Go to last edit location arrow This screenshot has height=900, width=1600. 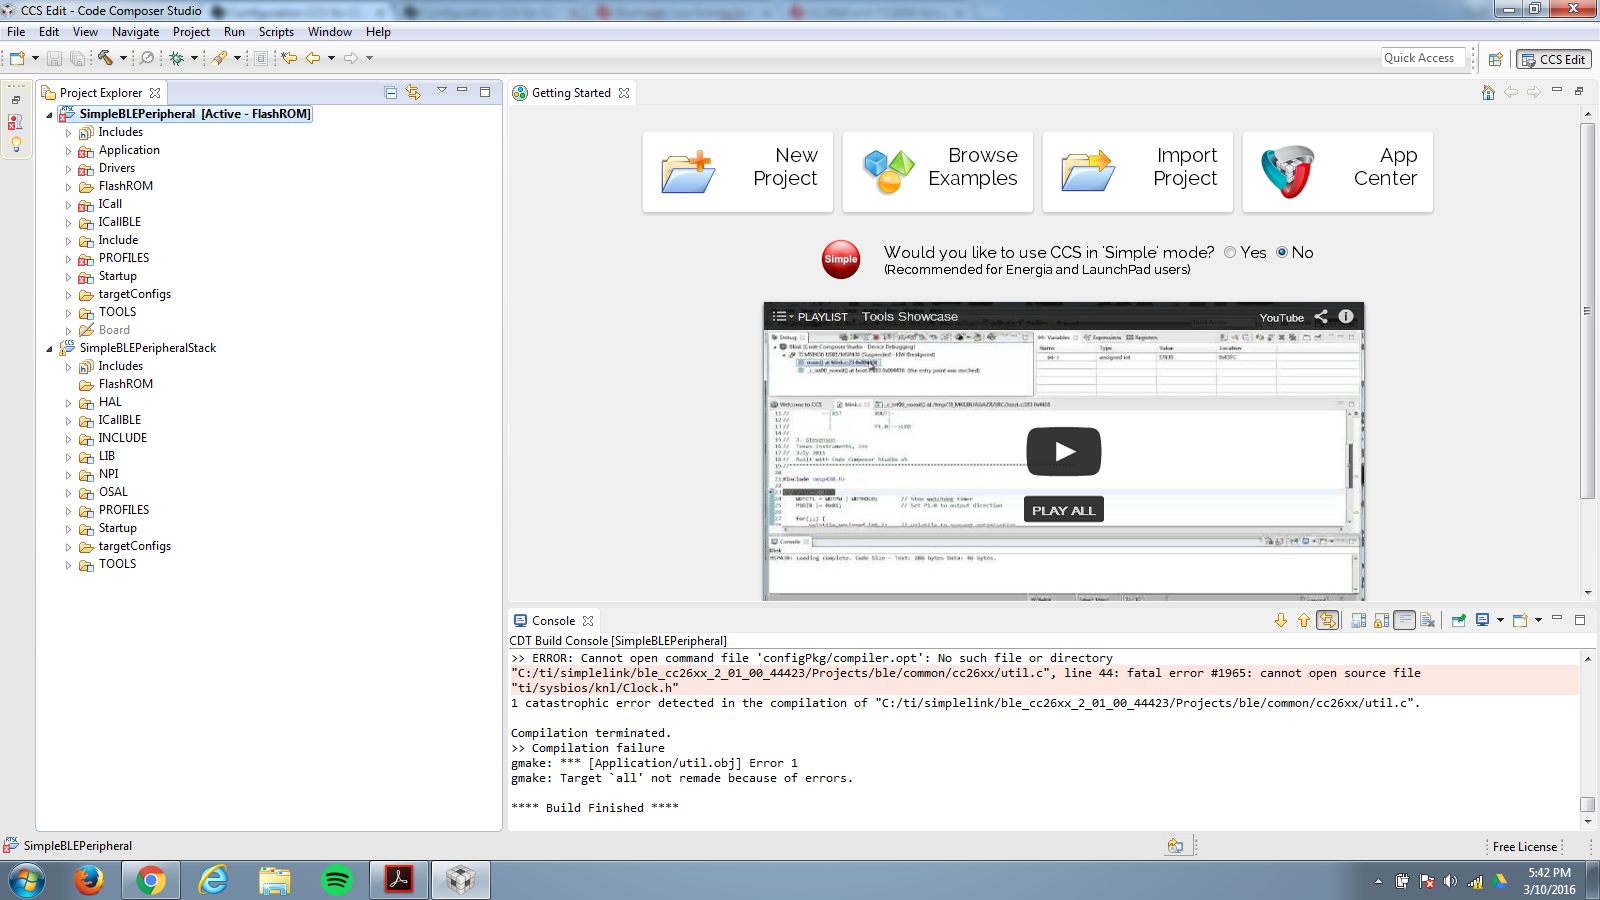pos(289,58)
